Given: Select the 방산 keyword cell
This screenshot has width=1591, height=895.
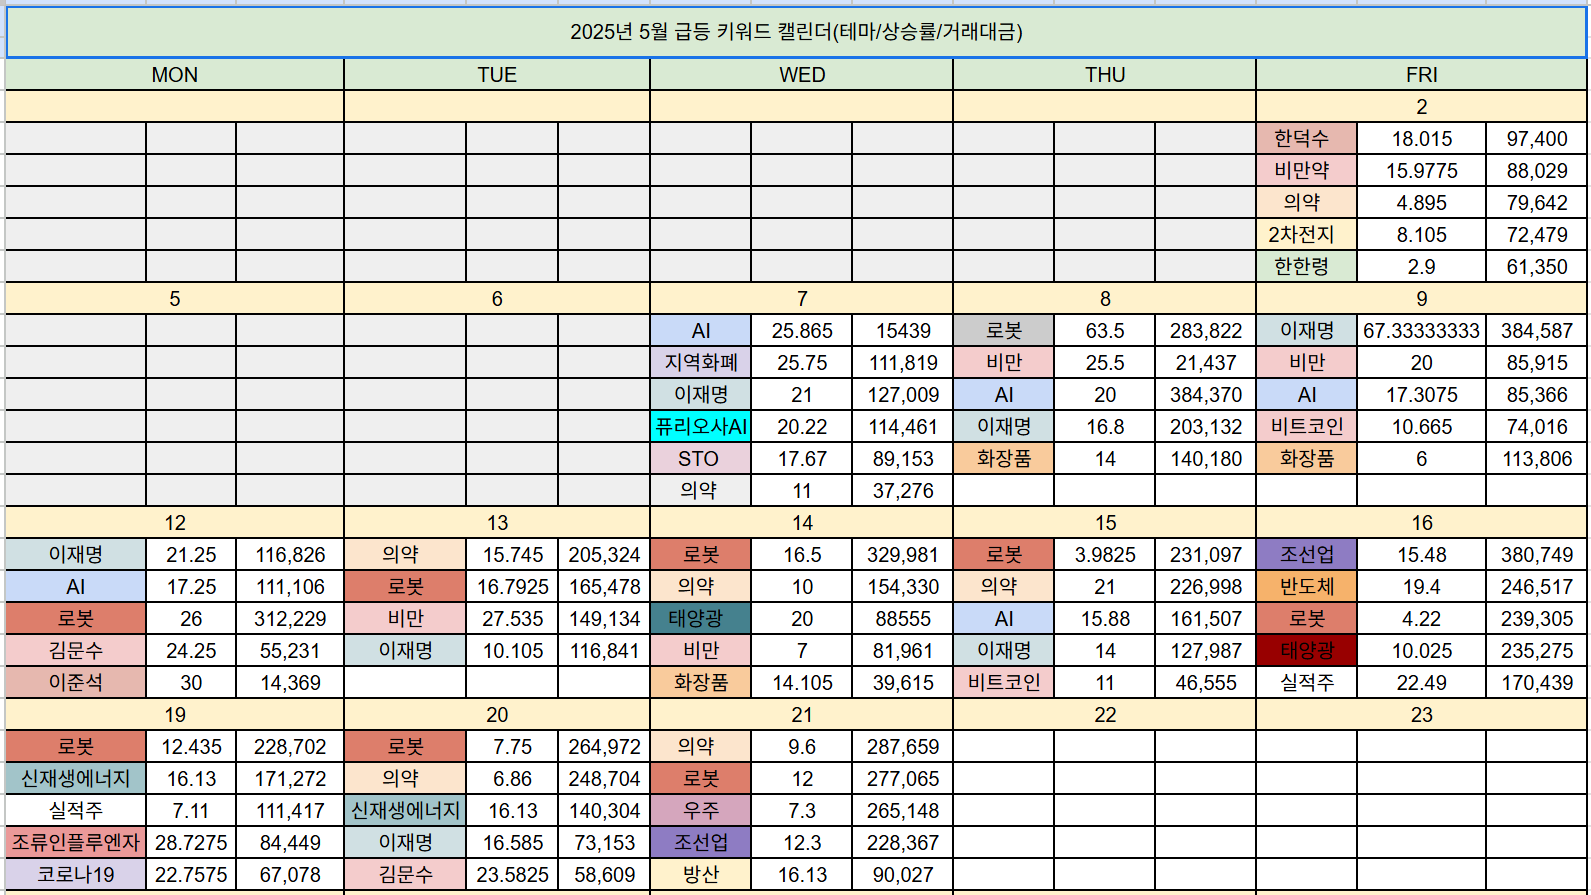Looking at the screenshot, I should pyautogui.click(x=701, y=875).
